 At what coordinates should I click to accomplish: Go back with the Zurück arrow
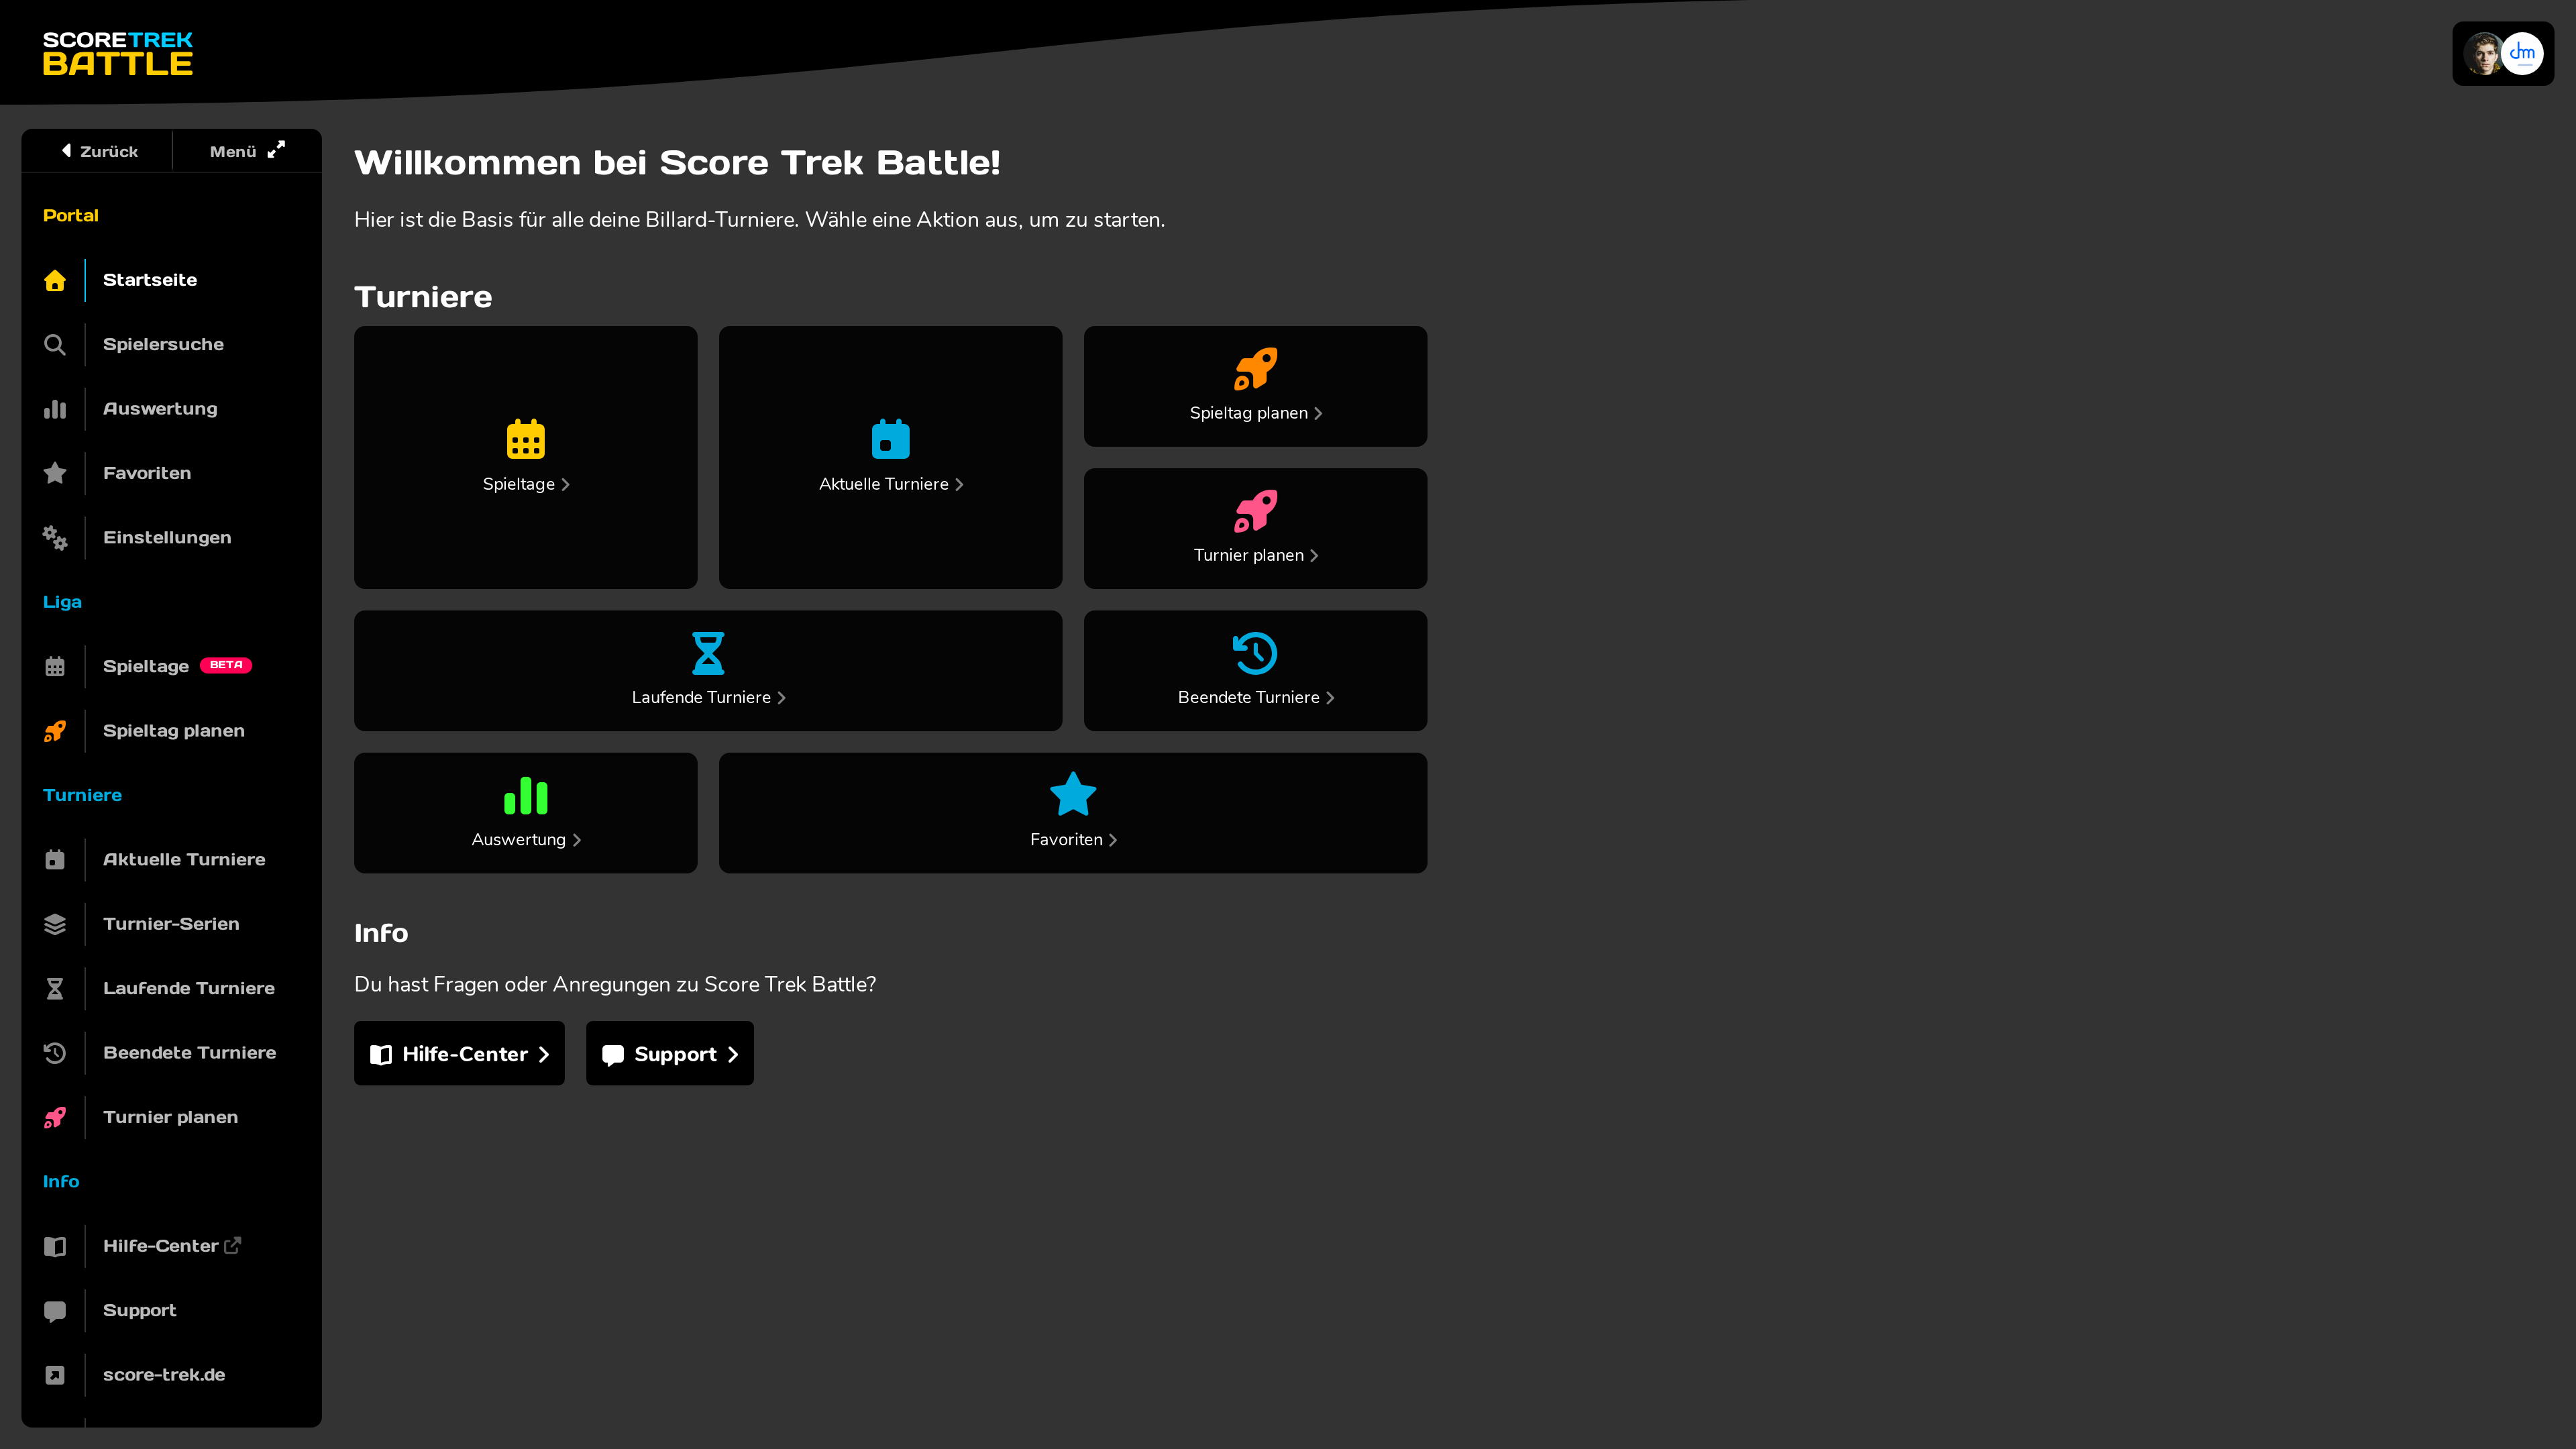point(98,151)
